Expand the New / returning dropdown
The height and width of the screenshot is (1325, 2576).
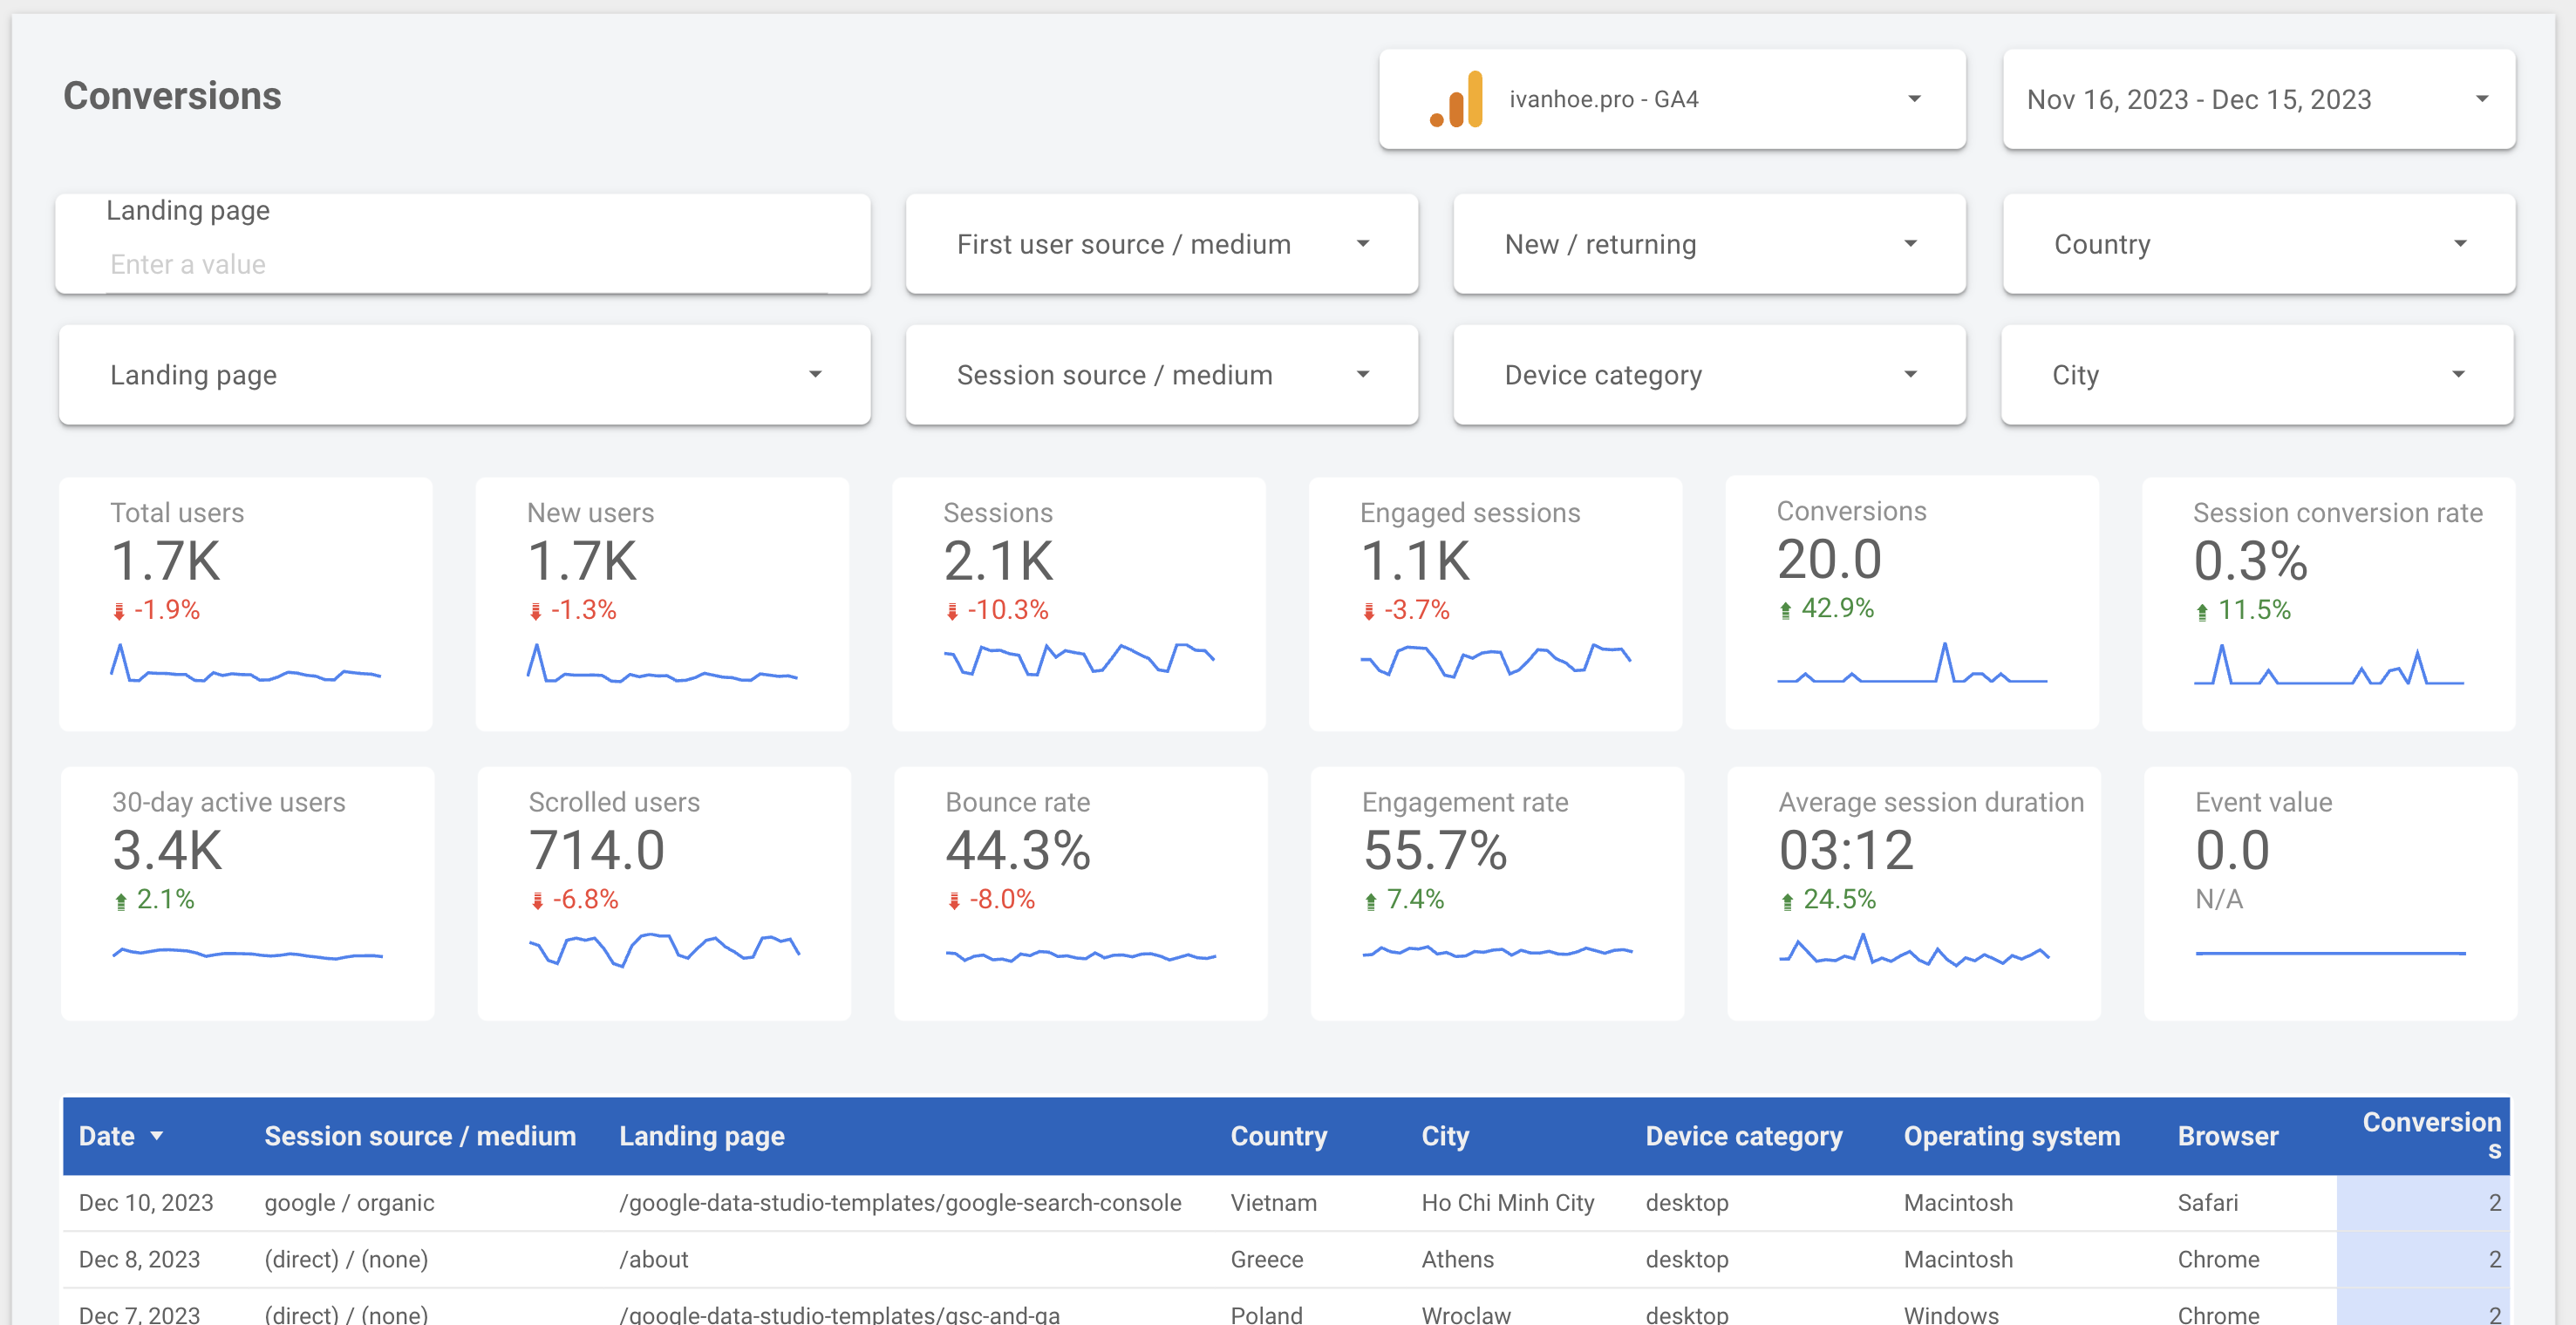click(1912, 245)
